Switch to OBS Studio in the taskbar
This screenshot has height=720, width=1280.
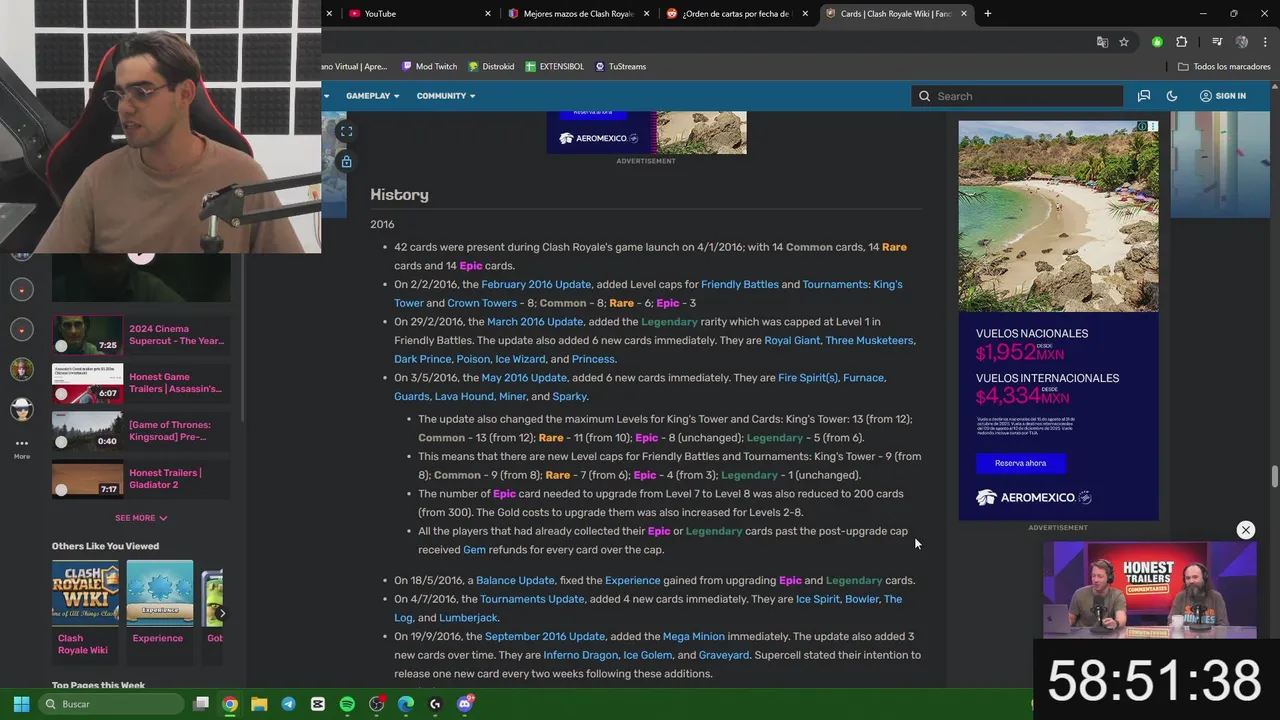pyautogui.click(x=376, y=704)
